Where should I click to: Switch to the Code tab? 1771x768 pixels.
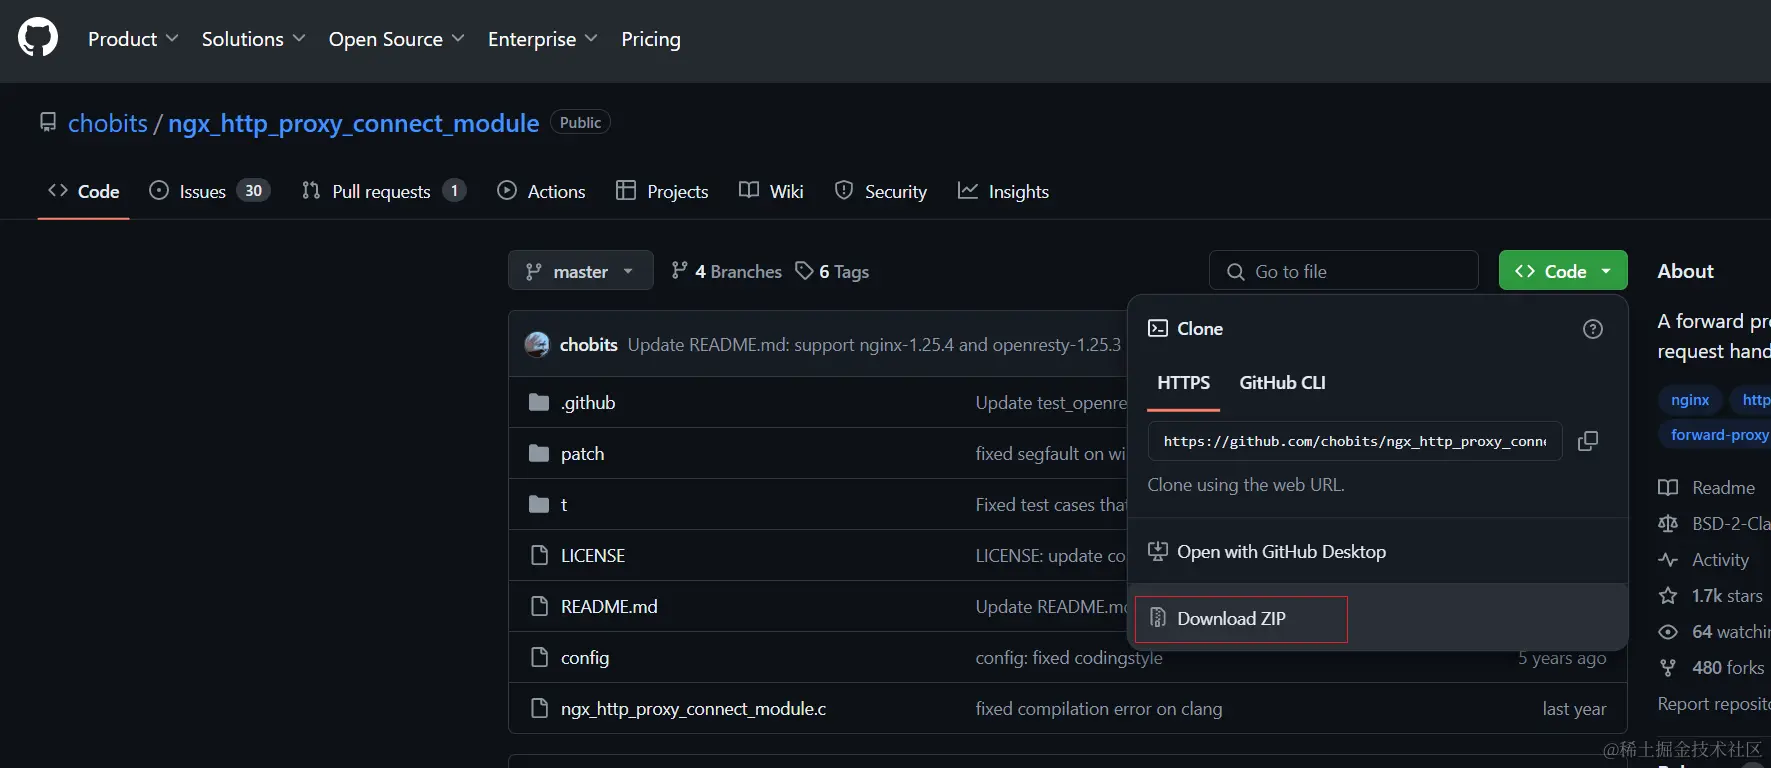(84, 191)
